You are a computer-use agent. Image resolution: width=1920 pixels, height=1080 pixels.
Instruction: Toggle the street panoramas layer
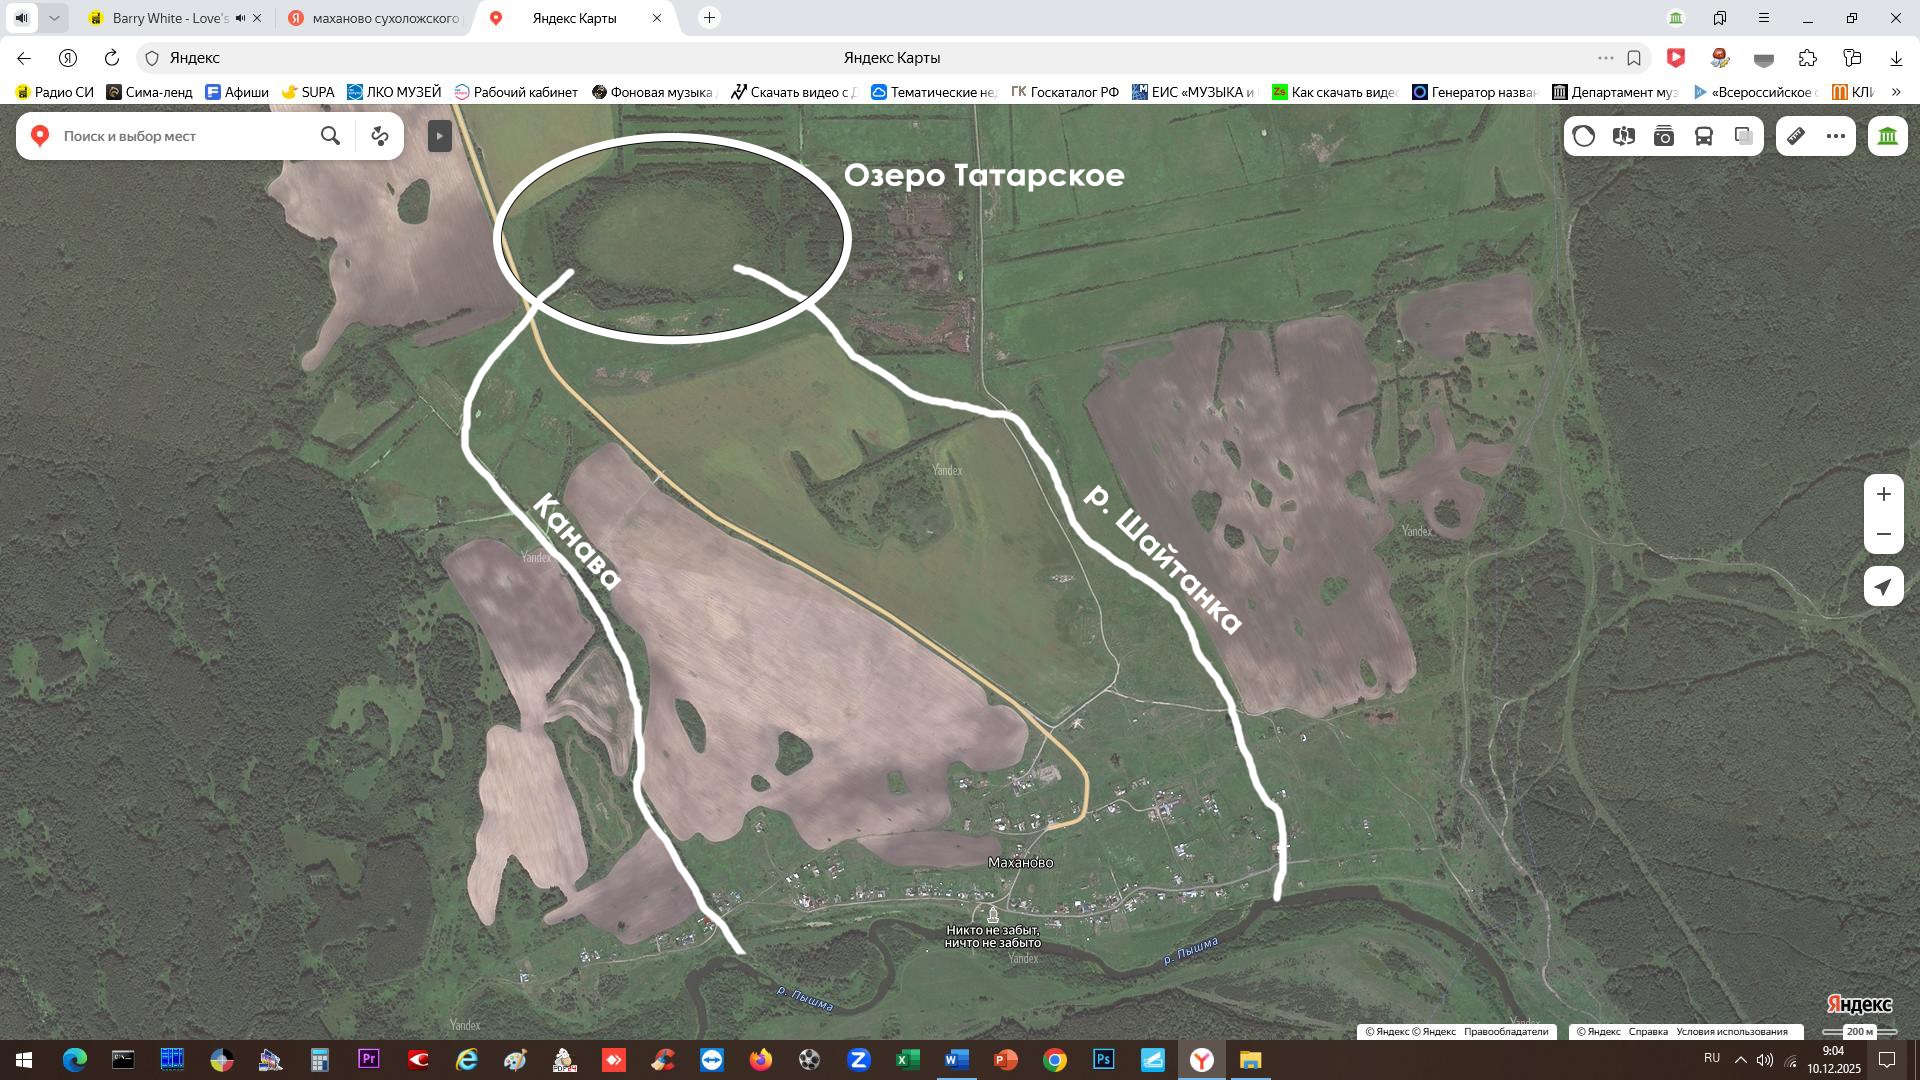click(1624, 136)
